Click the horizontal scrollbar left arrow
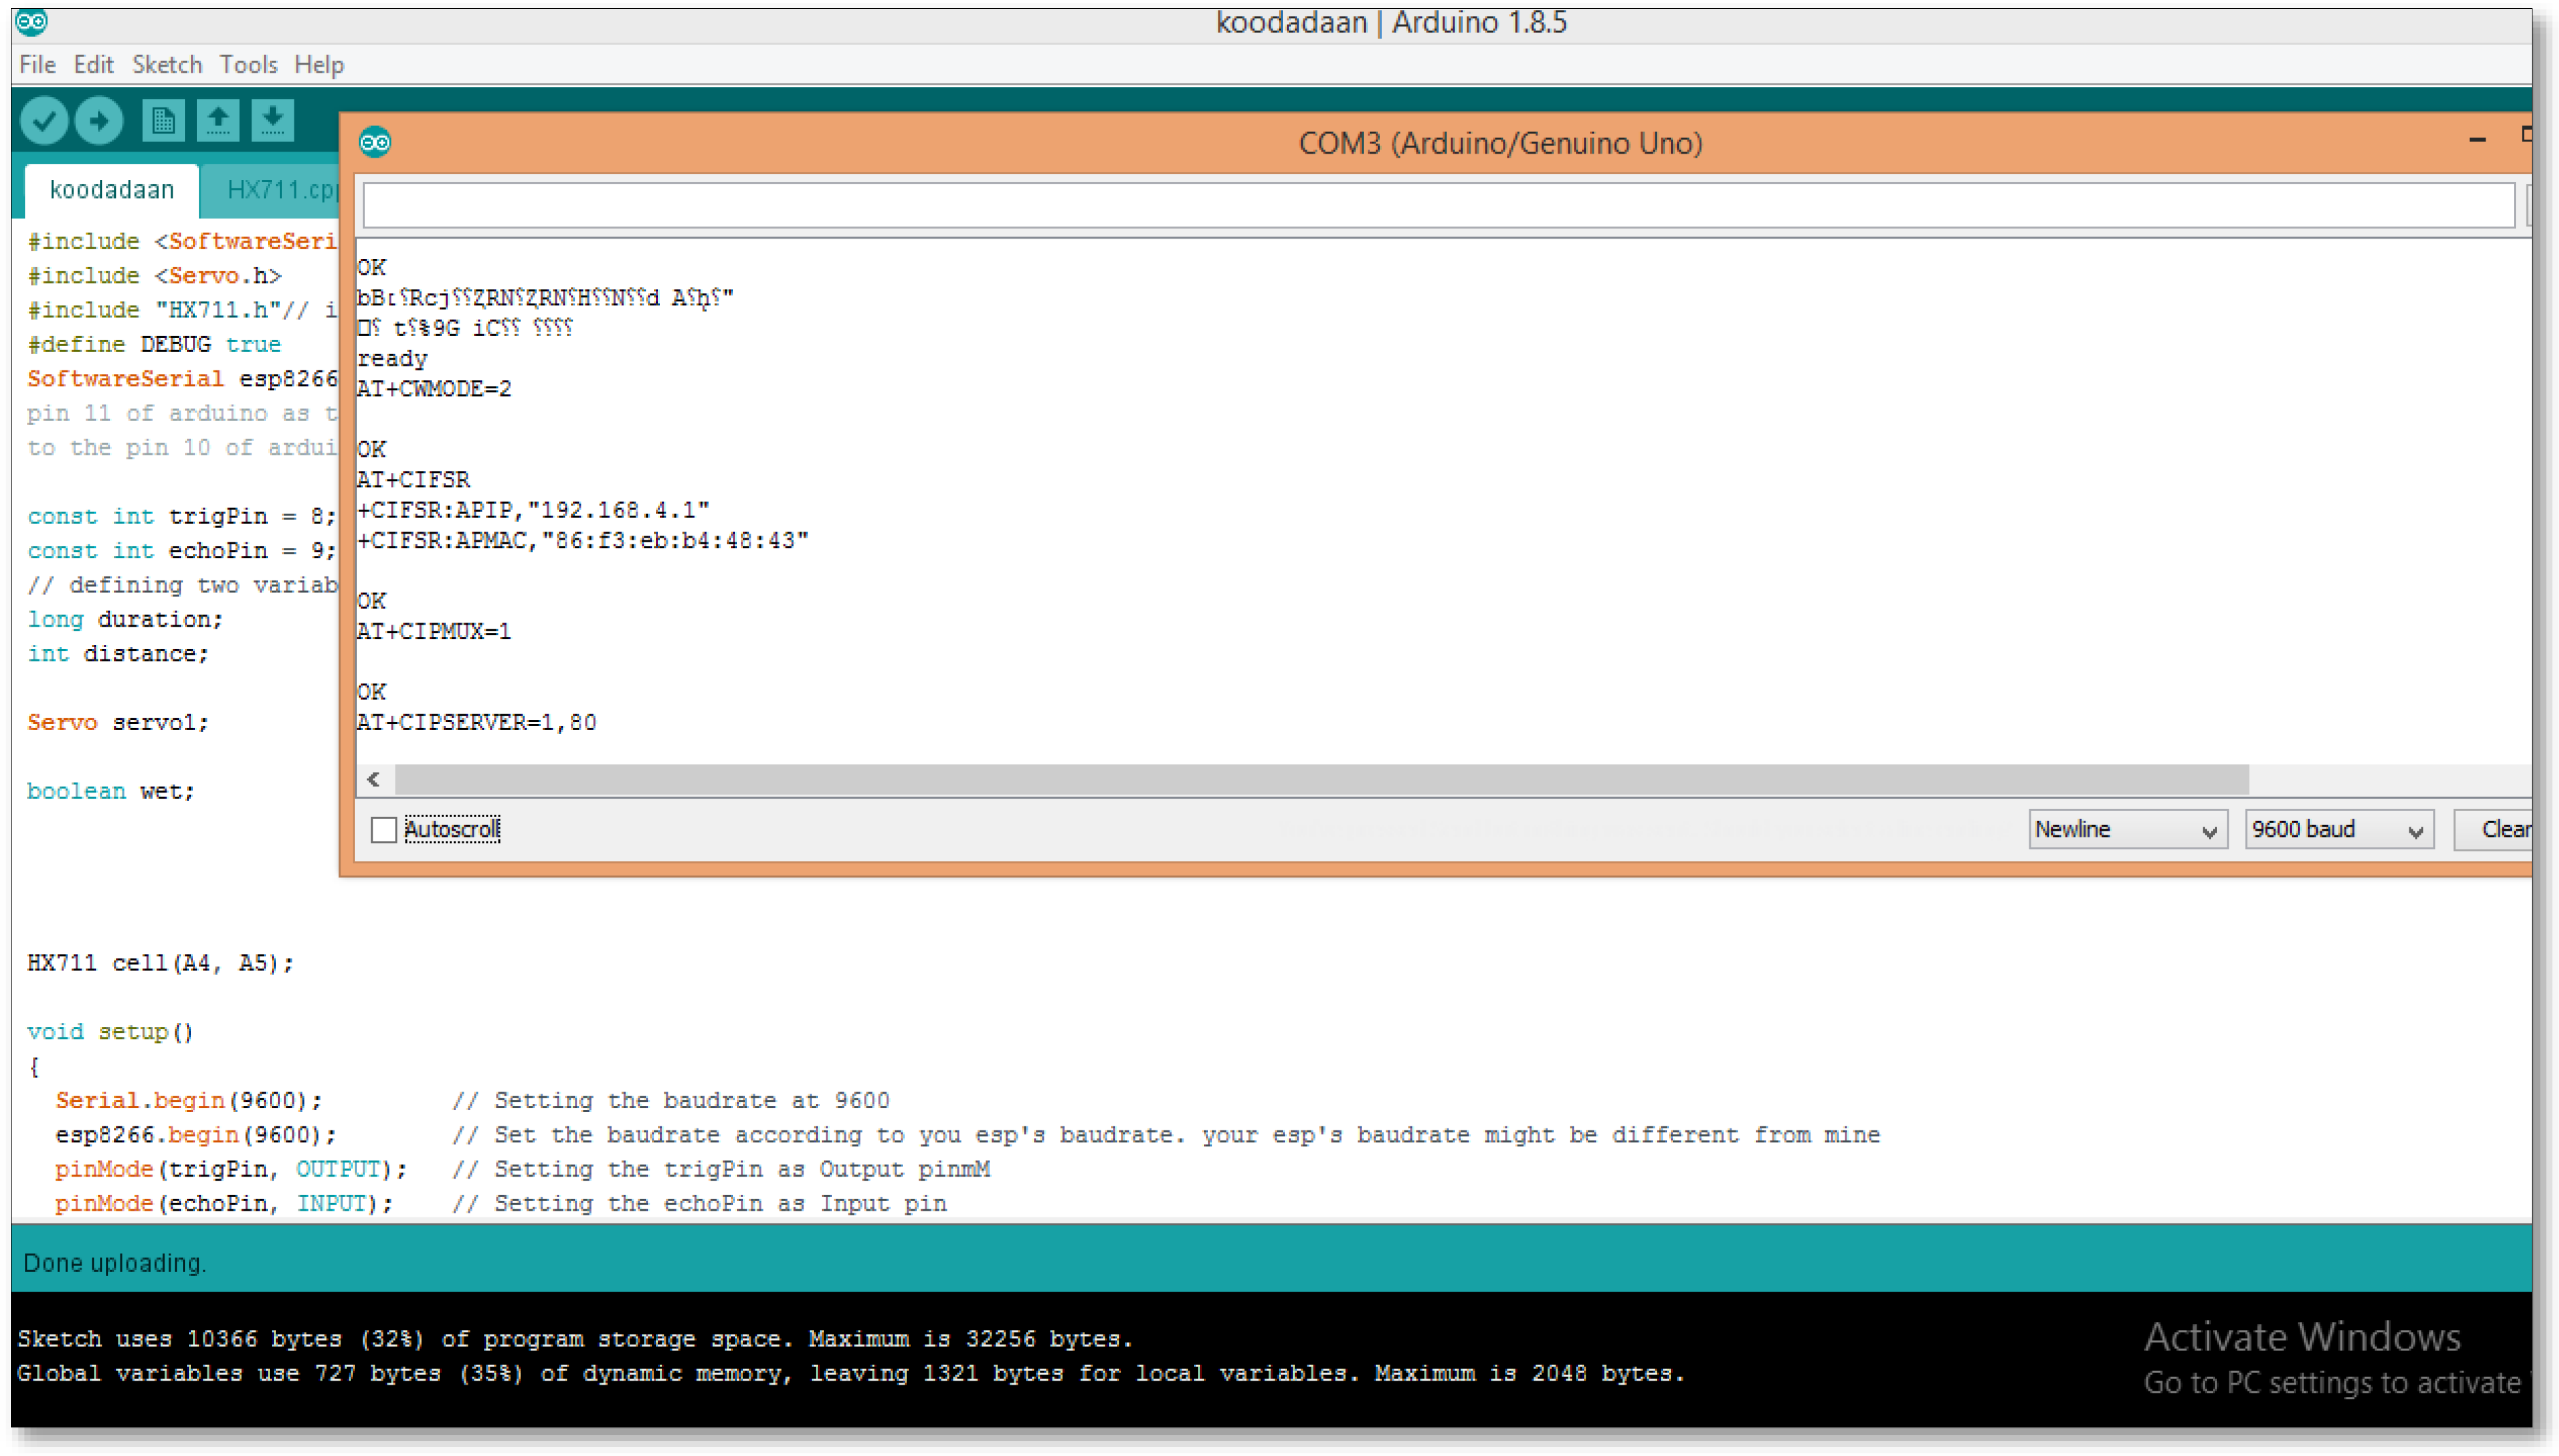This screenshot has height=1456, width=2559. 374,779
